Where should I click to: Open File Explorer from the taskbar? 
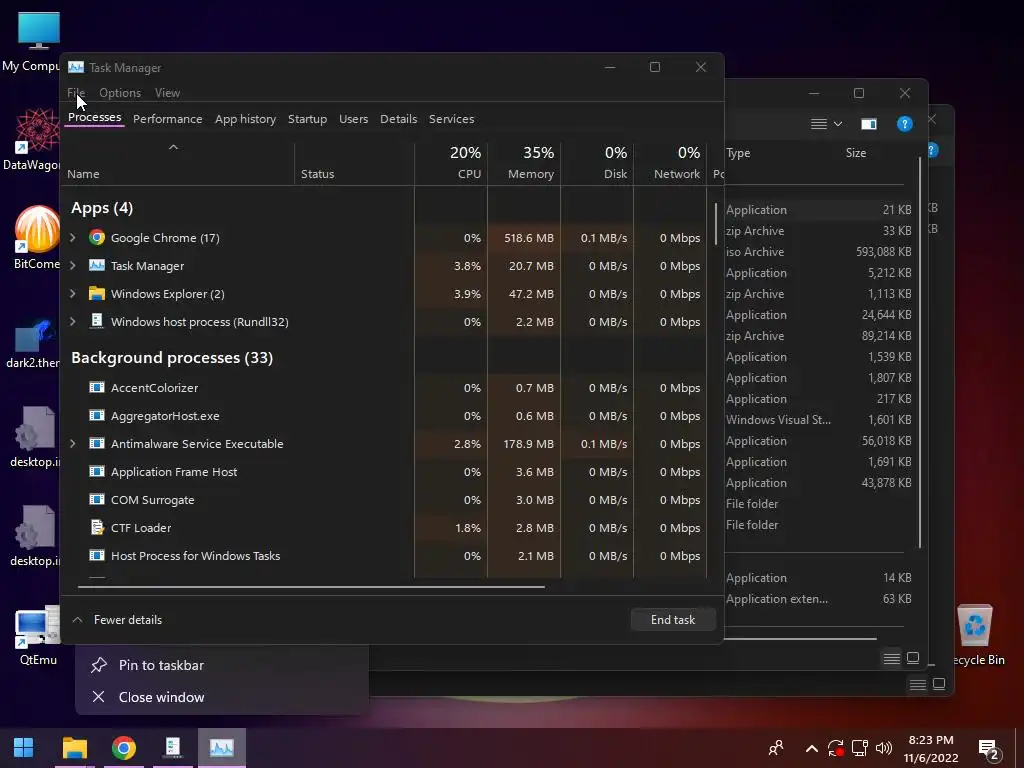[x=74, y=747]
